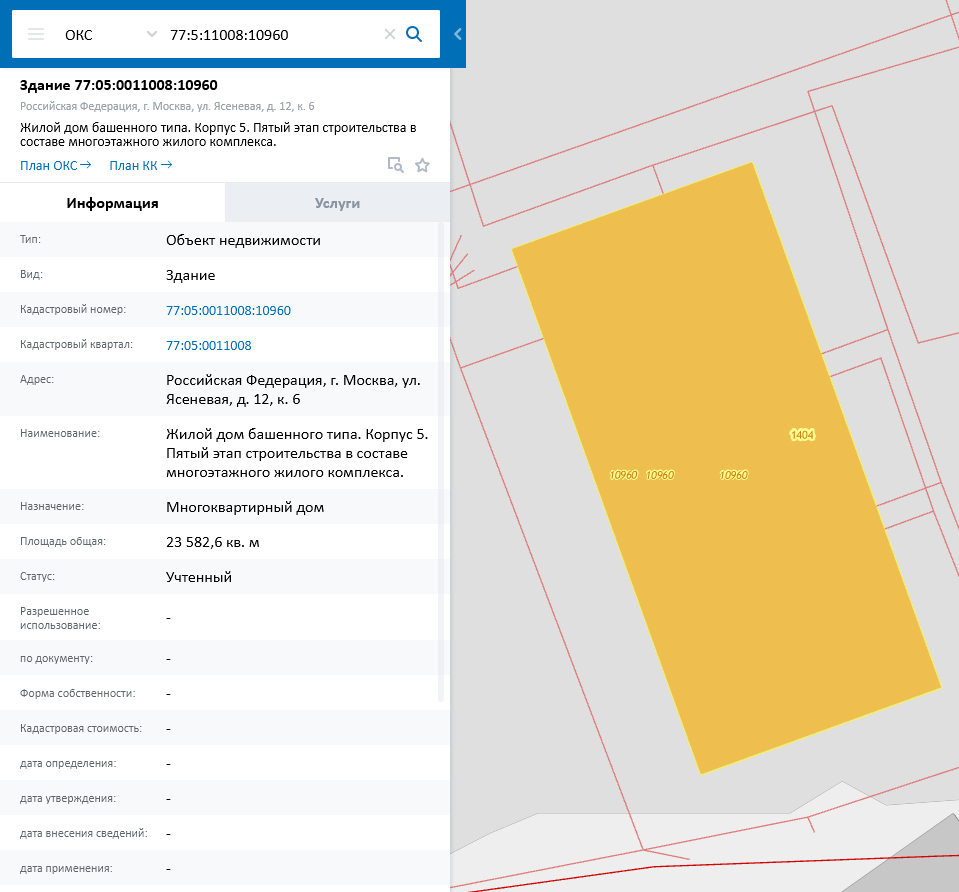This screenshot has width=959, height=892.
Task: Click the cadastral number link 77:05:0011008:10960
Action: [x=228, y=310]
